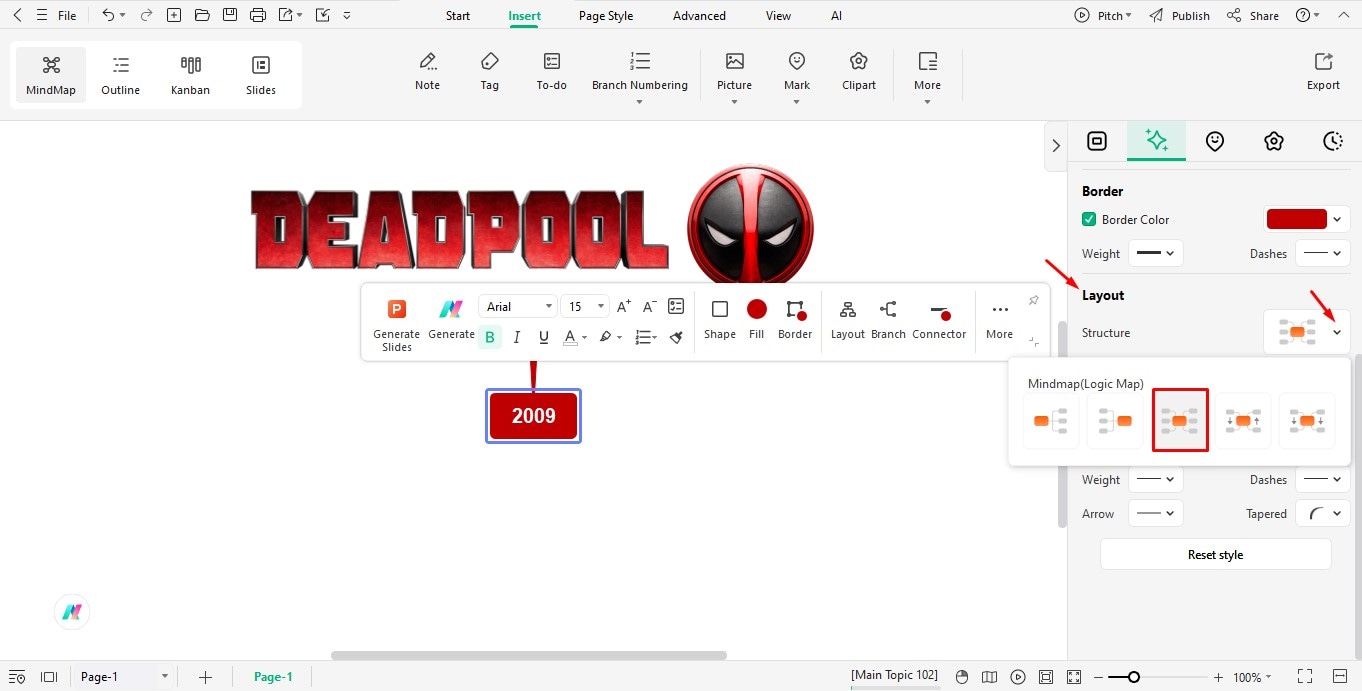Image resolution: width=1362 pixels, height=691 pixels.
Task: Open Layout option in floating toolbar
Action: pyautogui.click(x=847, y=319)
